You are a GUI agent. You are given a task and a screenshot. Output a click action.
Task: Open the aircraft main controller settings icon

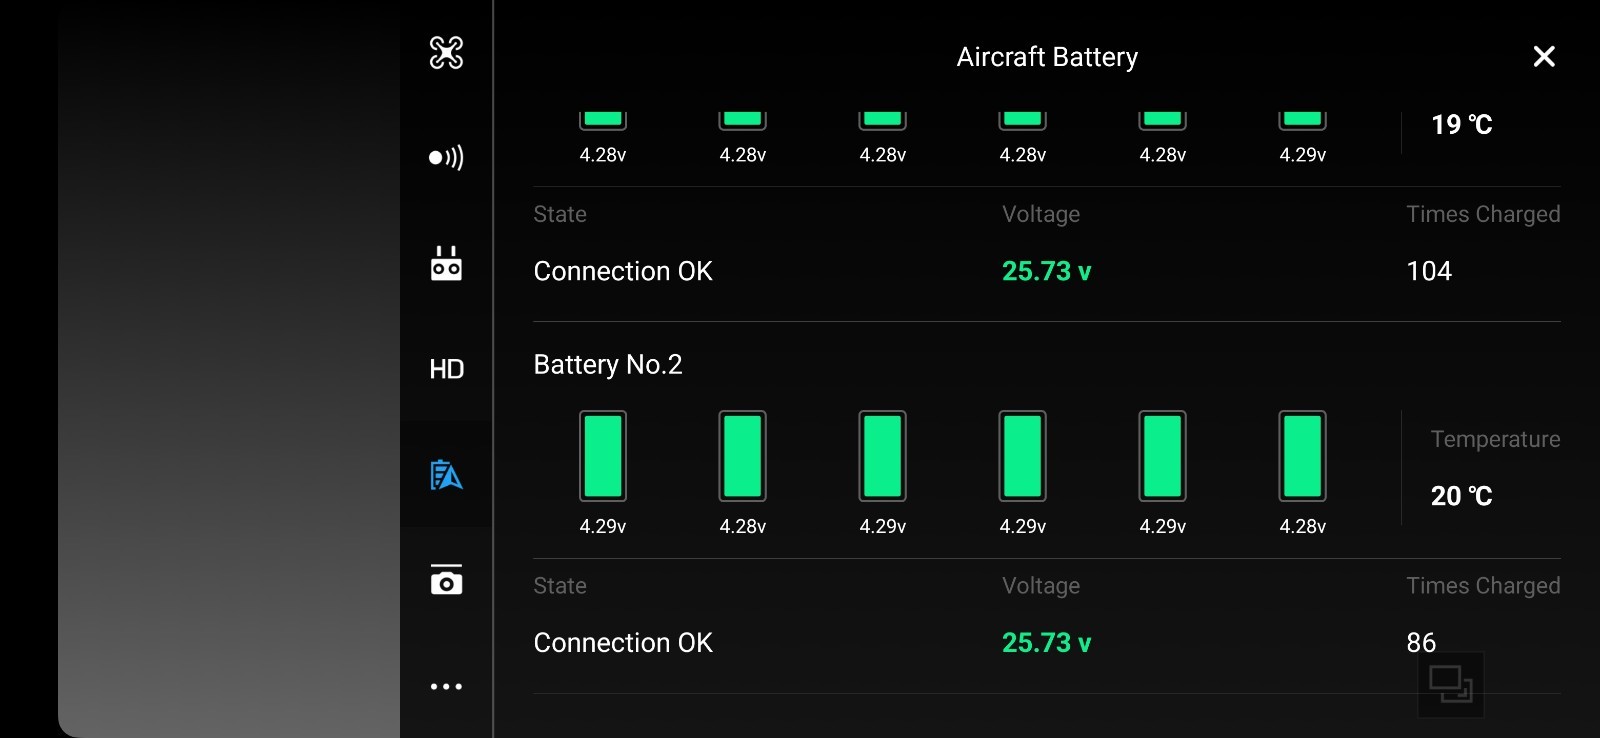coord(446,53)
